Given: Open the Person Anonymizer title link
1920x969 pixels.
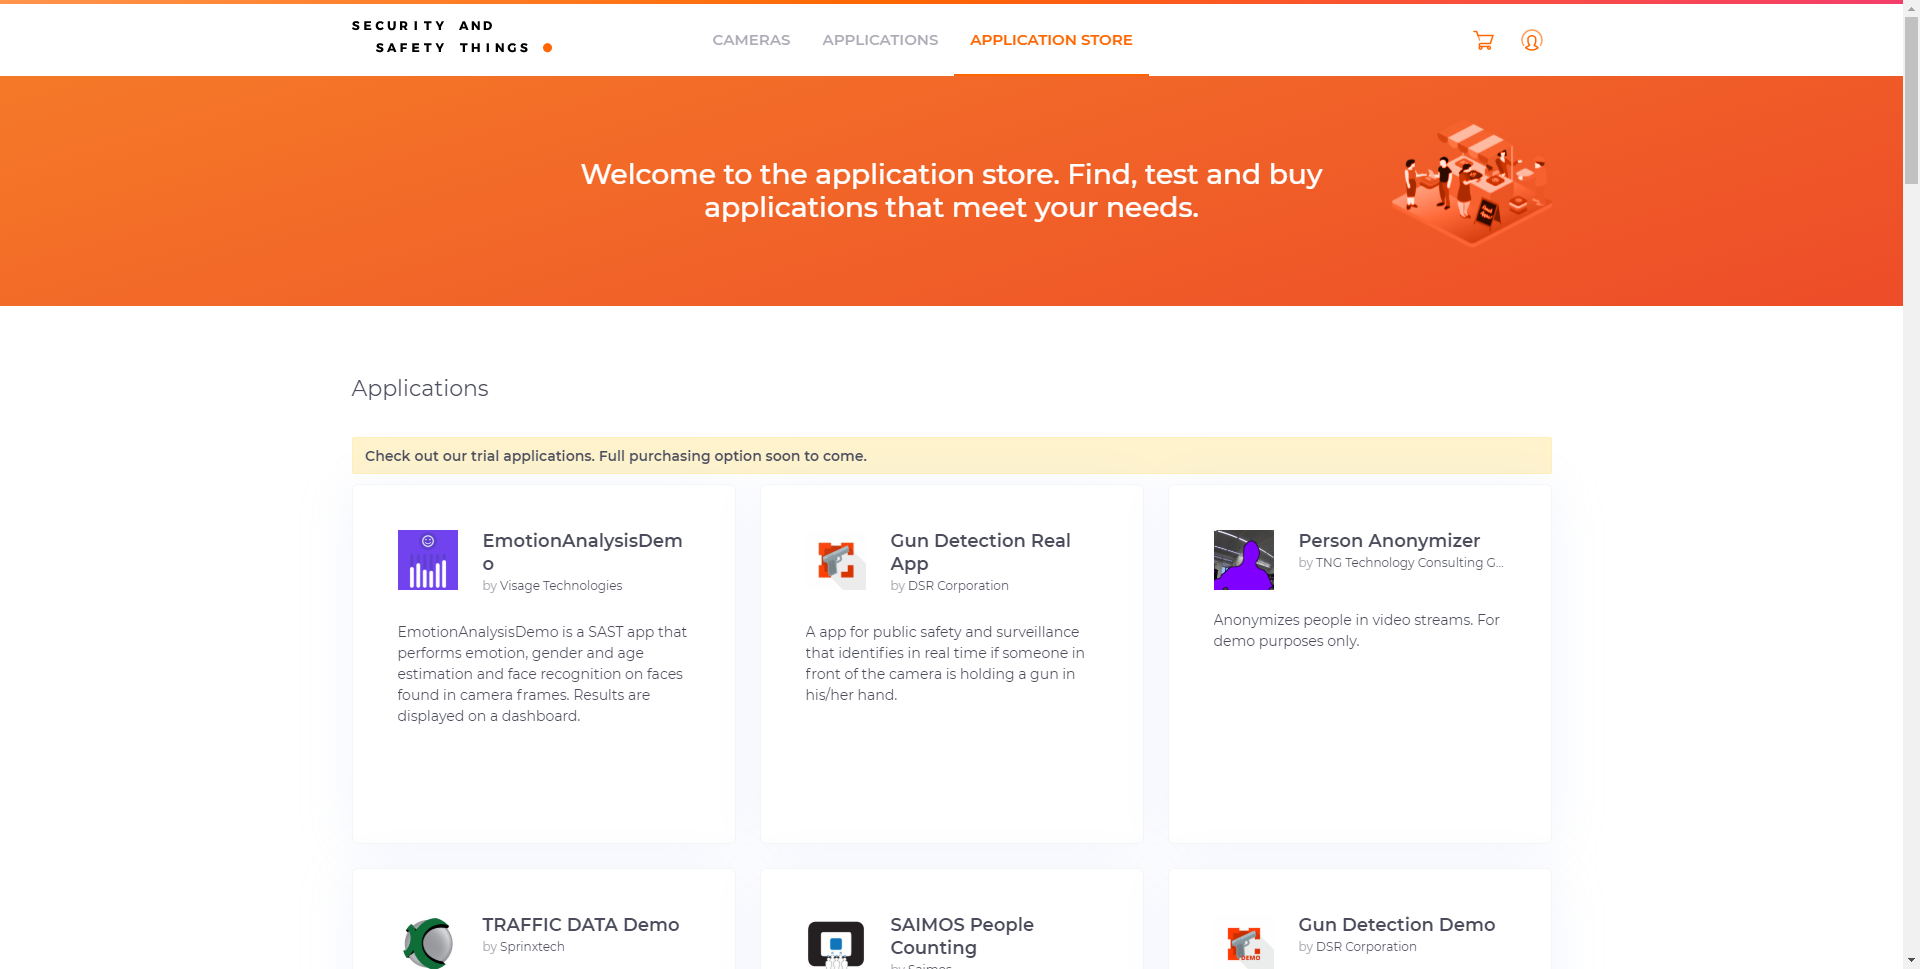Looking at the screenshot, I should tap(1388, 540).
